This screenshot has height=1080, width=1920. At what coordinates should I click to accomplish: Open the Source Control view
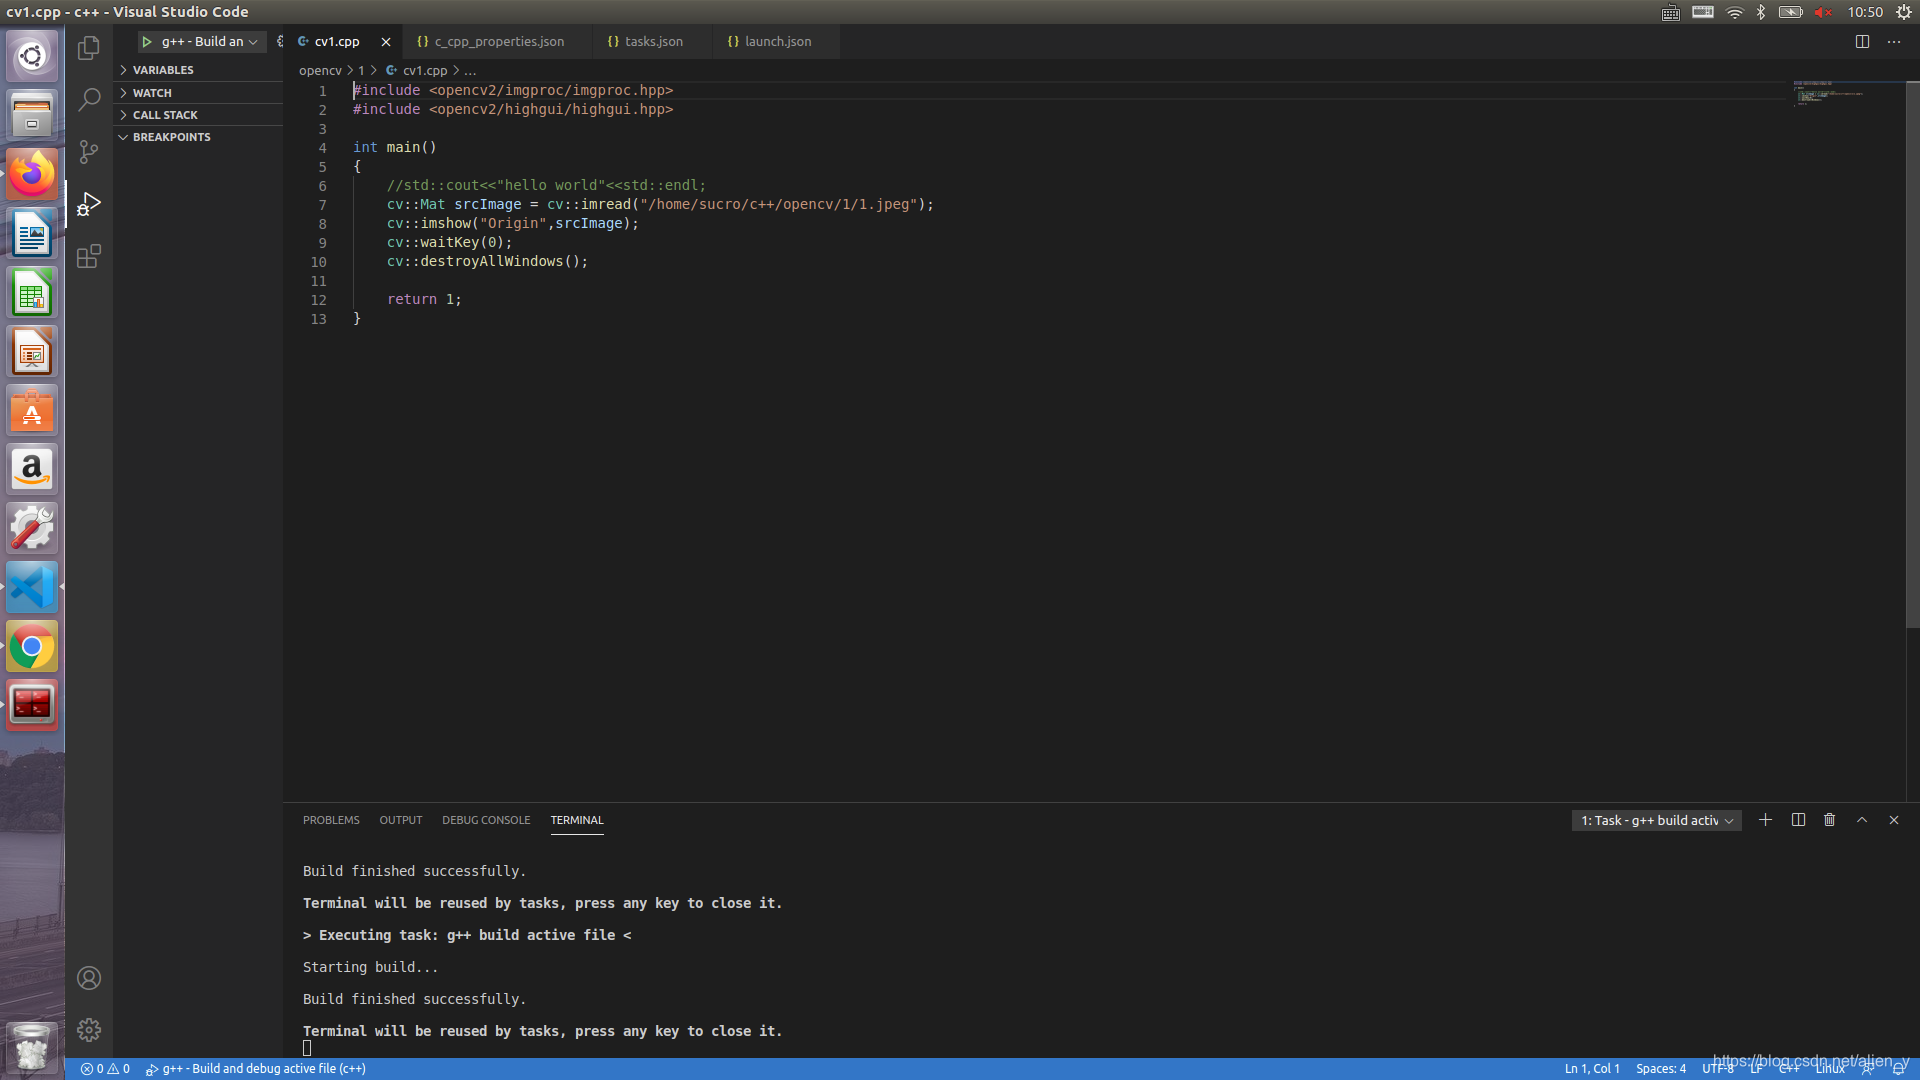89,151
